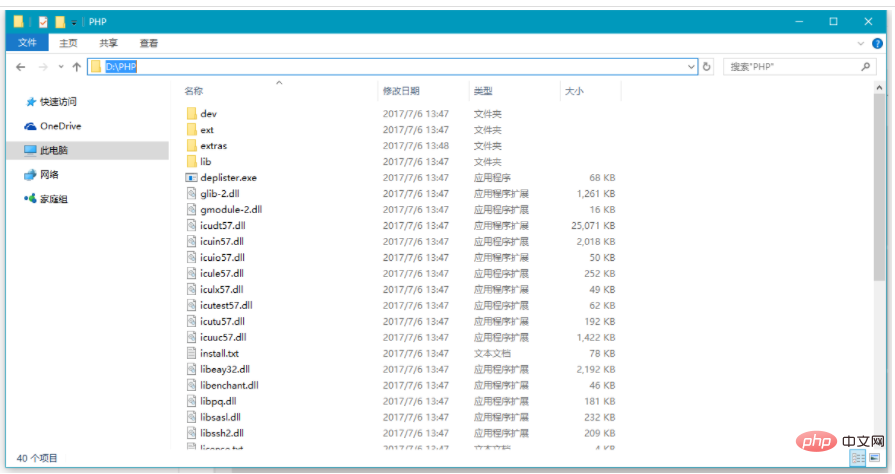
Task: Click the search magnifier icon
Action: coord(865,67)
